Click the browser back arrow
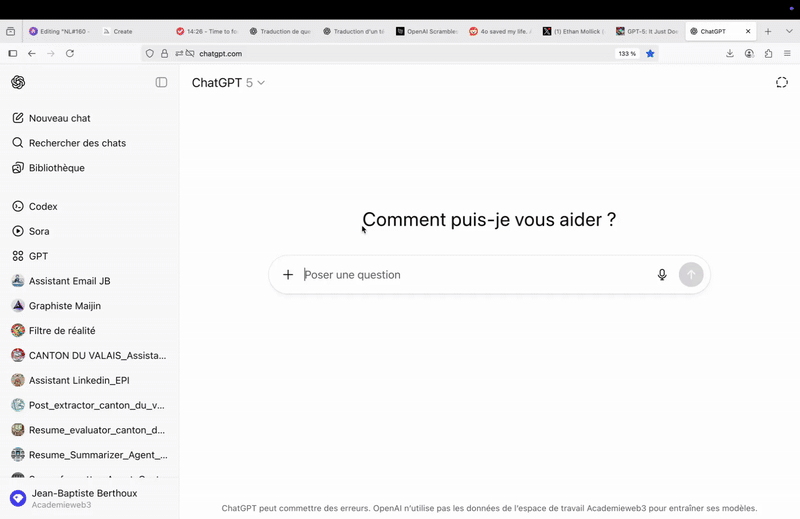 pyautogui.click(x=32, y=53)
